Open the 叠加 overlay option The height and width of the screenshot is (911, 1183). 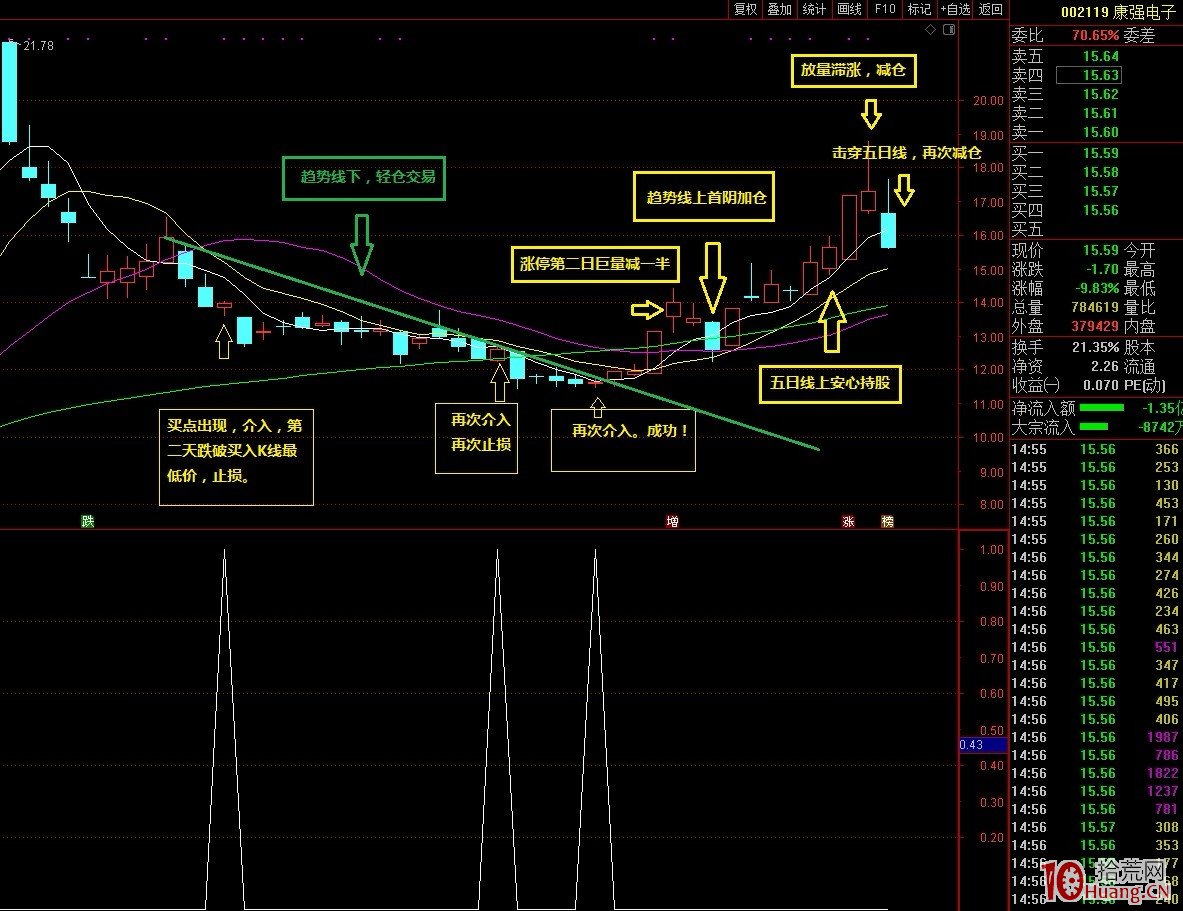pos(779,9)
